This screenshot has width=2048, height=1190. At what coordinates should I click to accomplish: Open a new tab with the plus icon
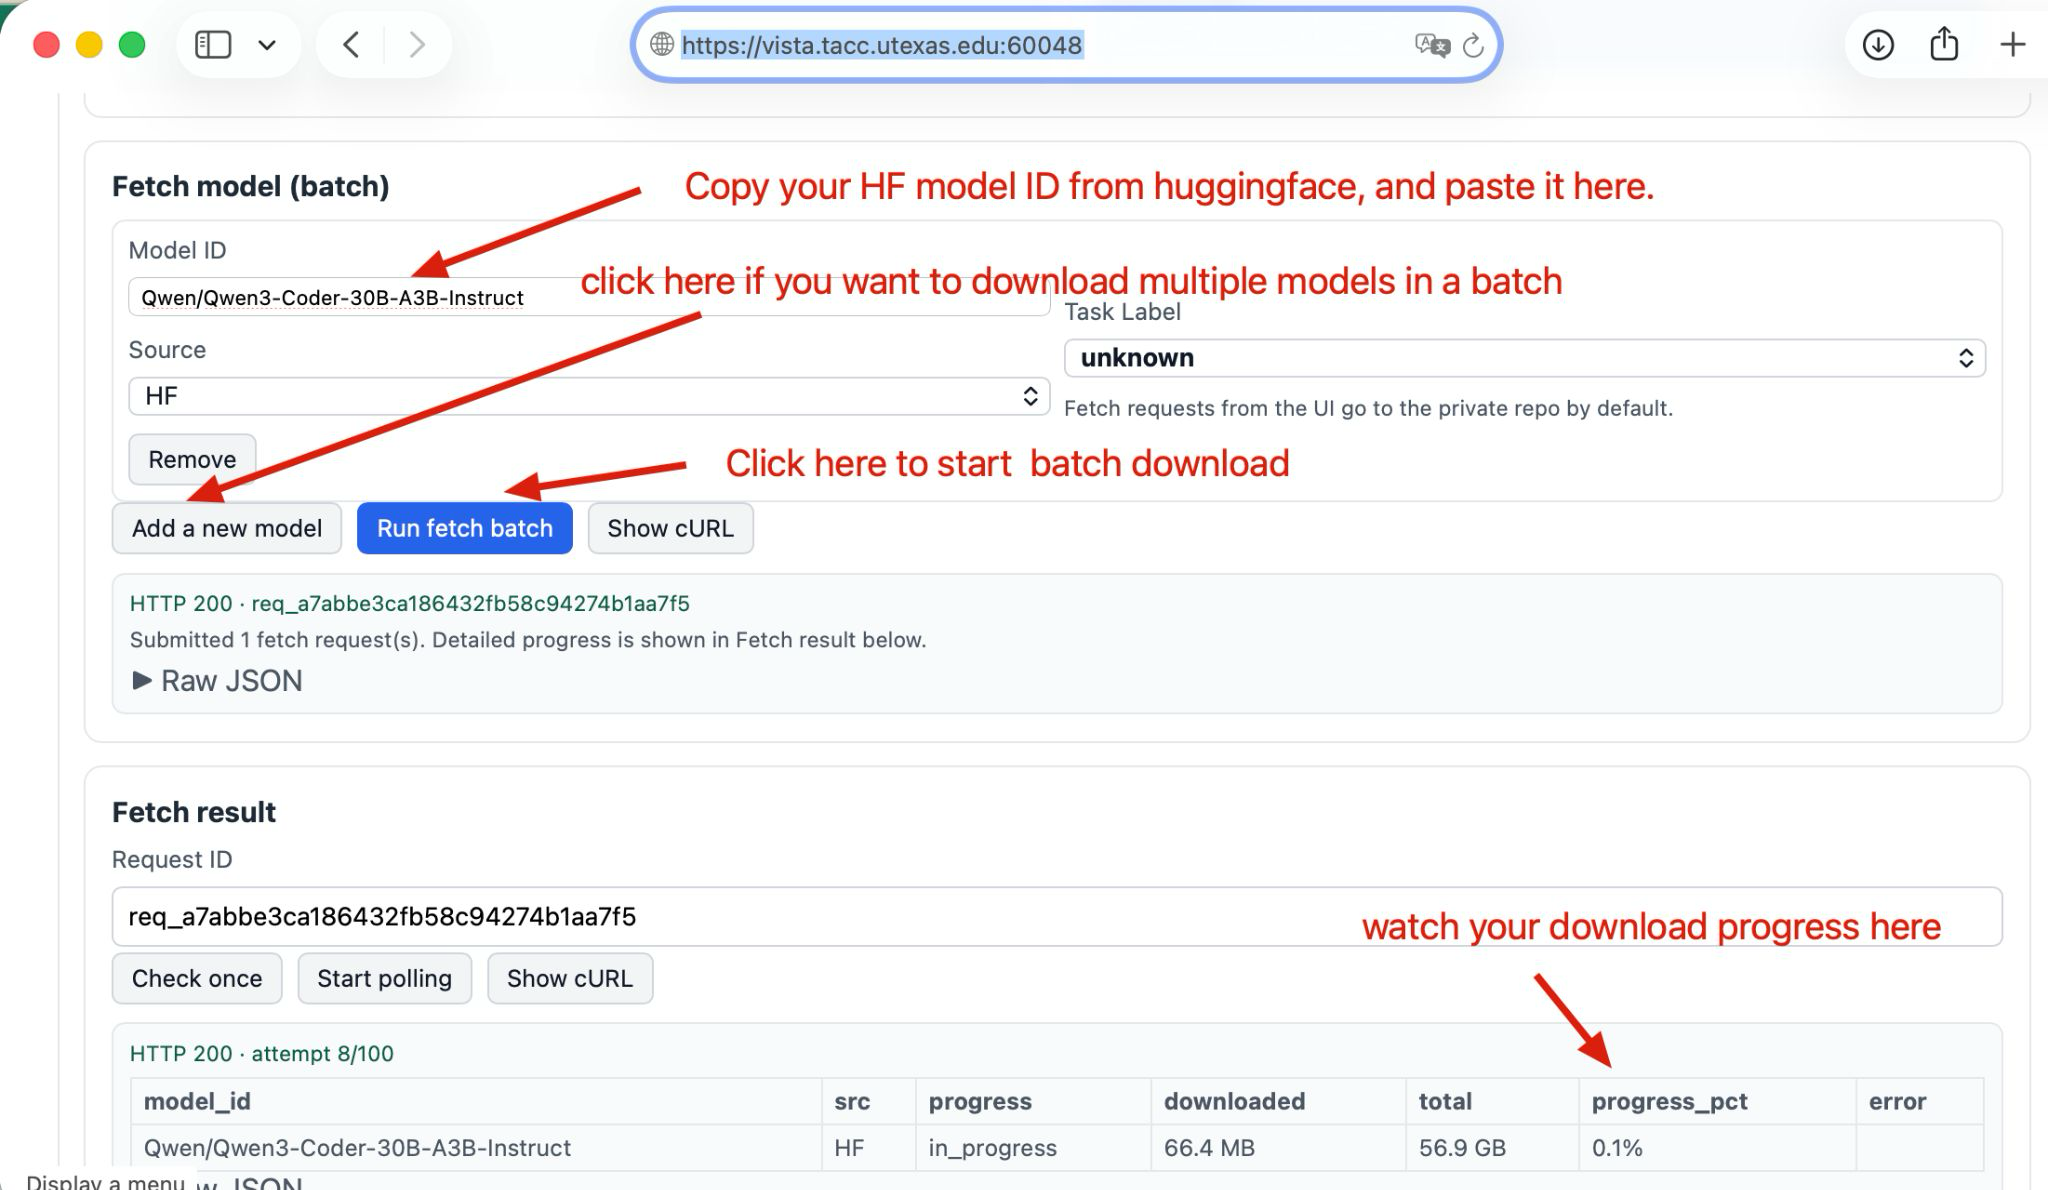coord(2012,45)
